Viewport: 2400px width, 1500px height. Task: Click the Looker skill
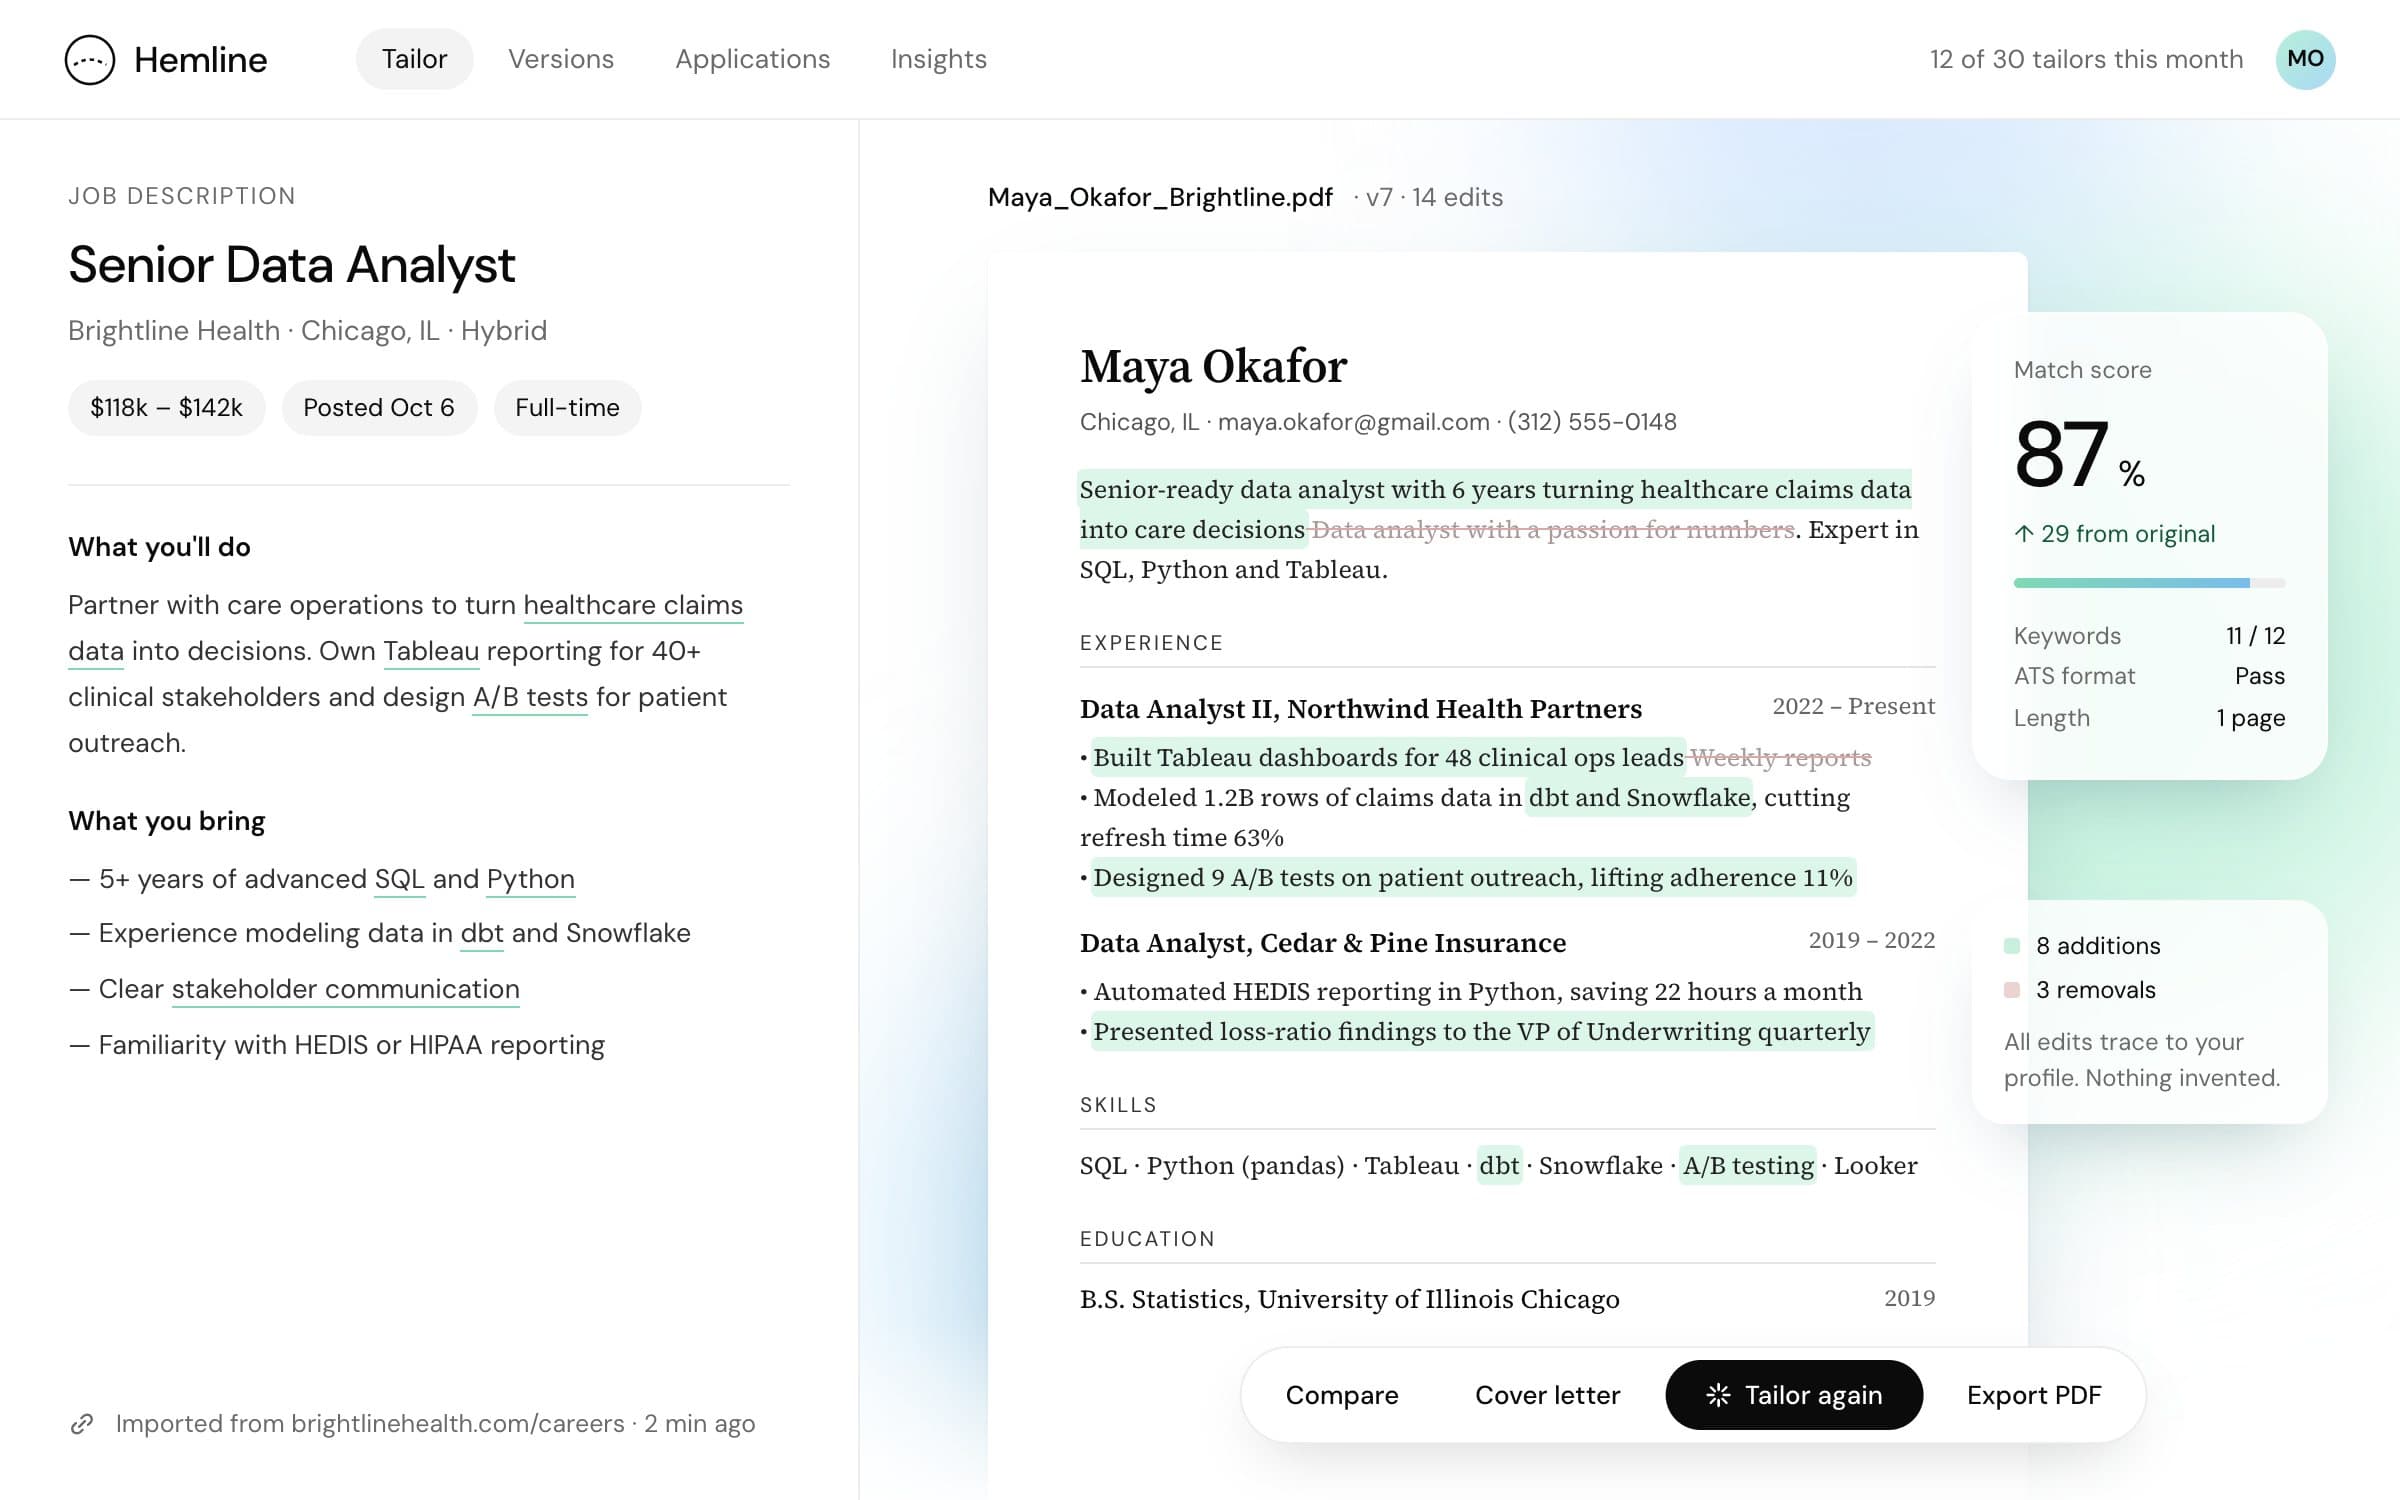pos(1875,1166)
